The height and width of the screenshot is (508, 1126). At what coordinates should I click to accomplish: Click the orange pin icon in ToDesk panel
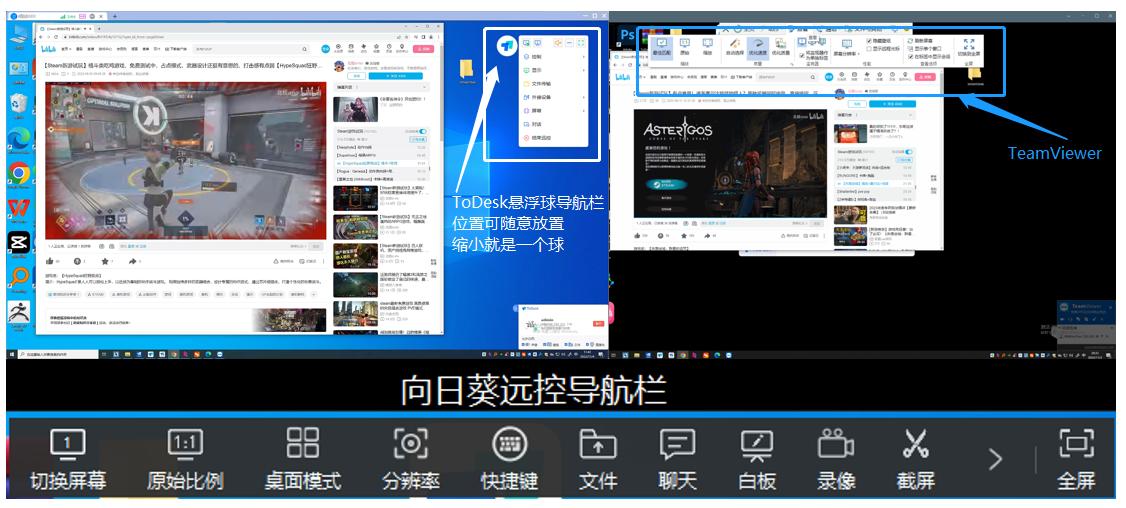558,43
